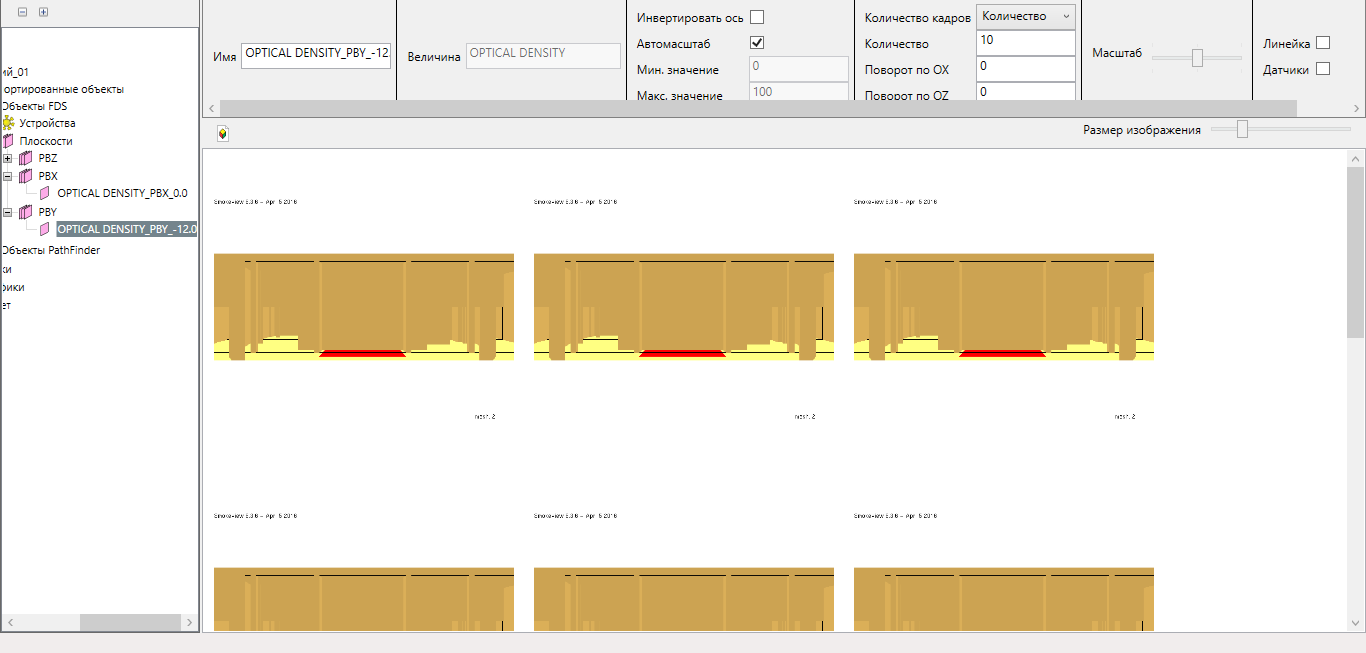The width and height of the screenshot is (1366, 653).
Task: Click the Мин. значение field
Action: click(799, 69)
